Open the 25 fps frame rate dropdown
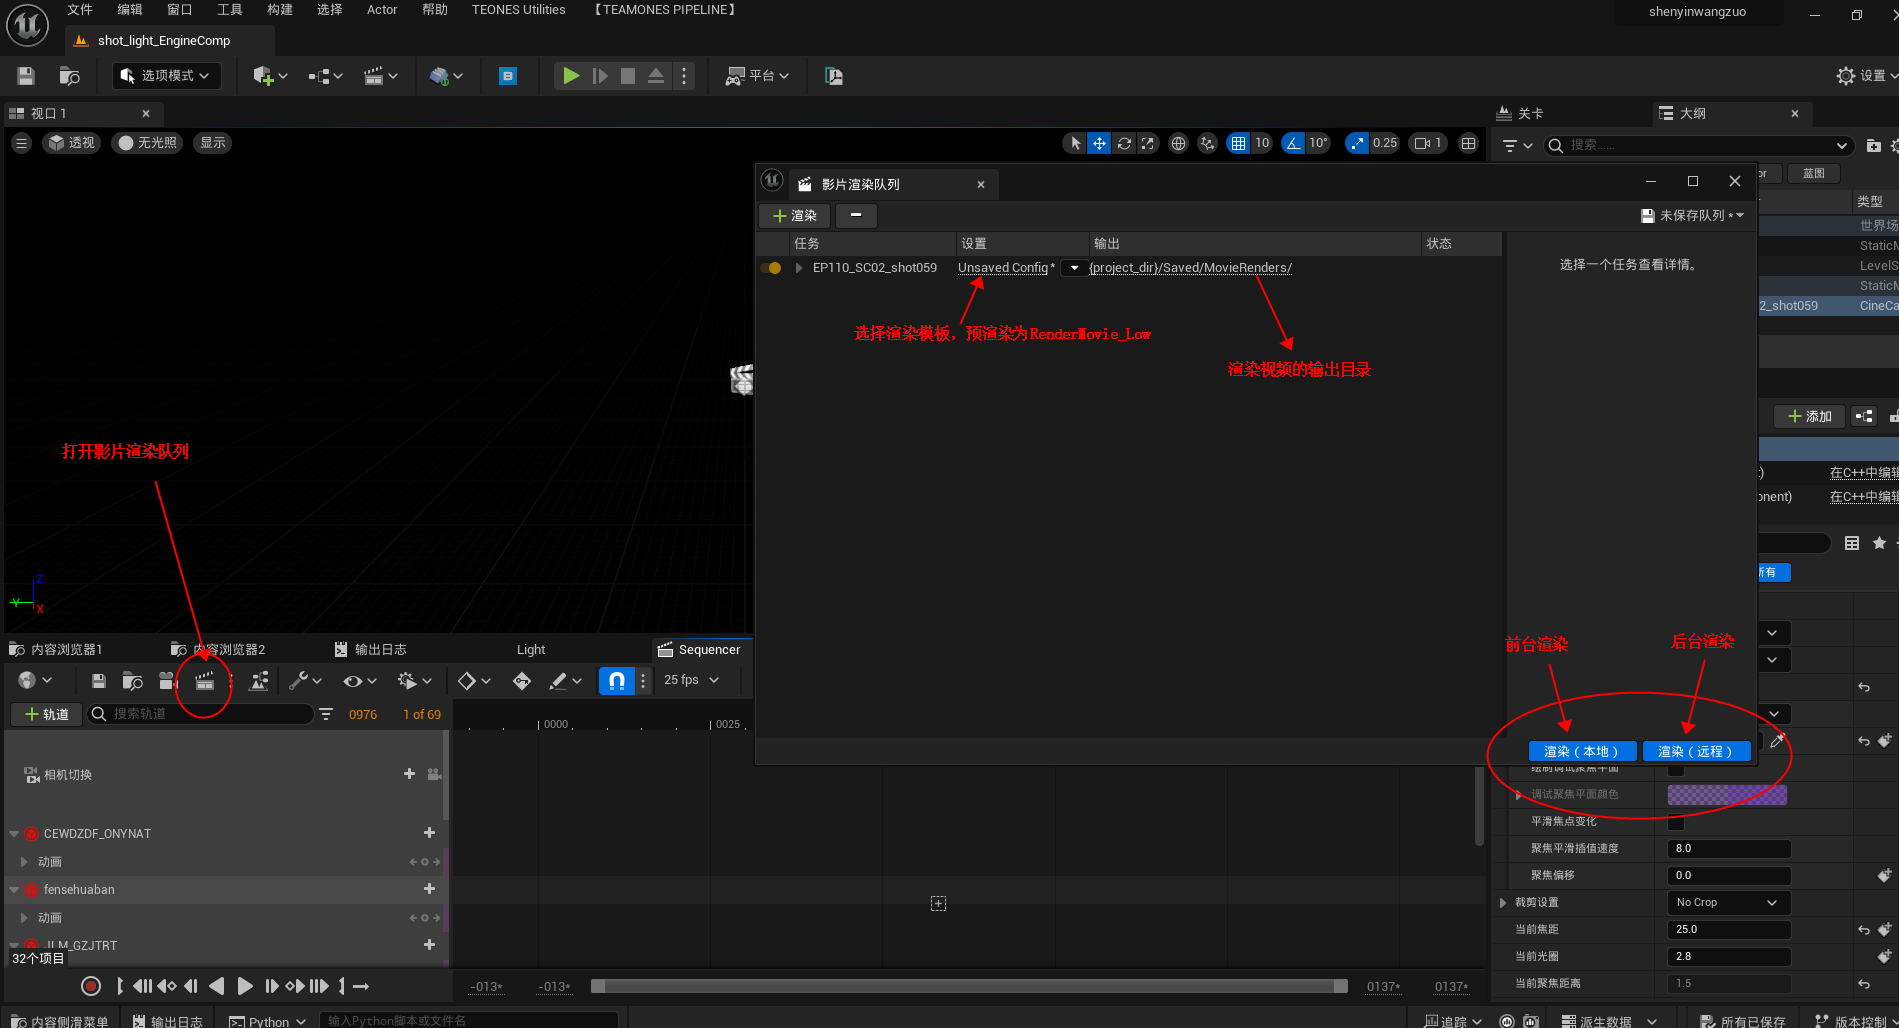Image resolution: width=1899 pixels, height=1028 pixels. [691, 680]
